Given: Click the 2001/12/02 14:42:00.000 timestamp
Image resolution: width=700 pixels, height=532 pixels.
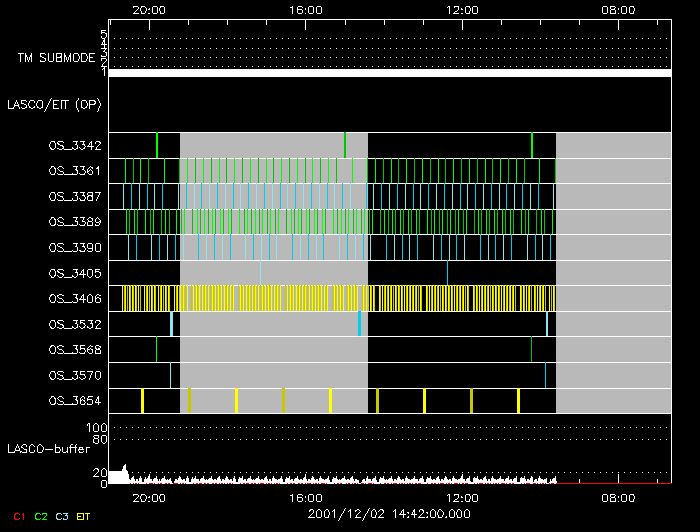Looking at the screenshot, I should [388, 514].
